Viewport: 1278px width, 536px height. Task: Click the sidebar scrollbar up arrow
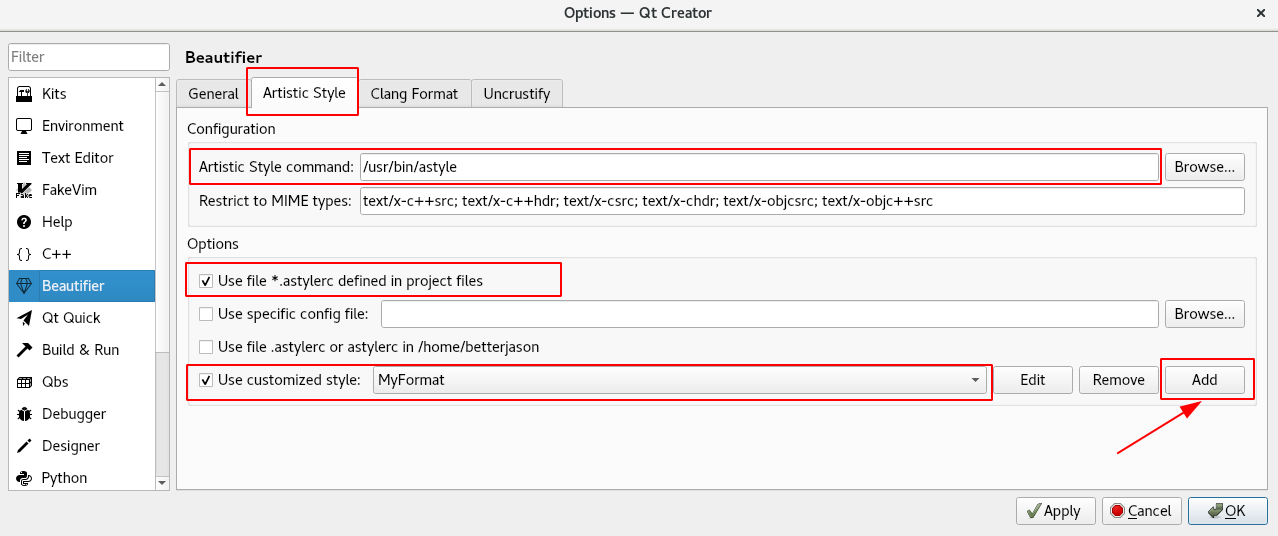(163, 85)
